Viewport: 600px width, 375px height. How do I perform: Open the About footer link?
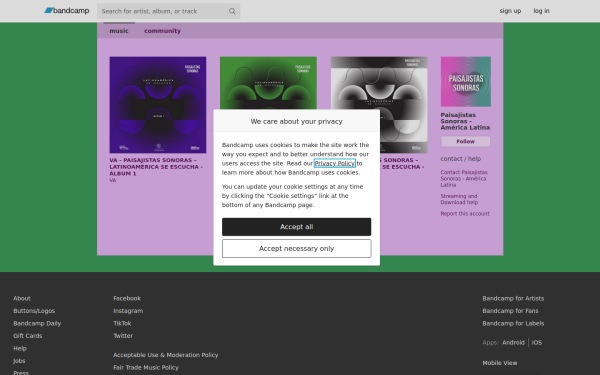pos(22,298)
